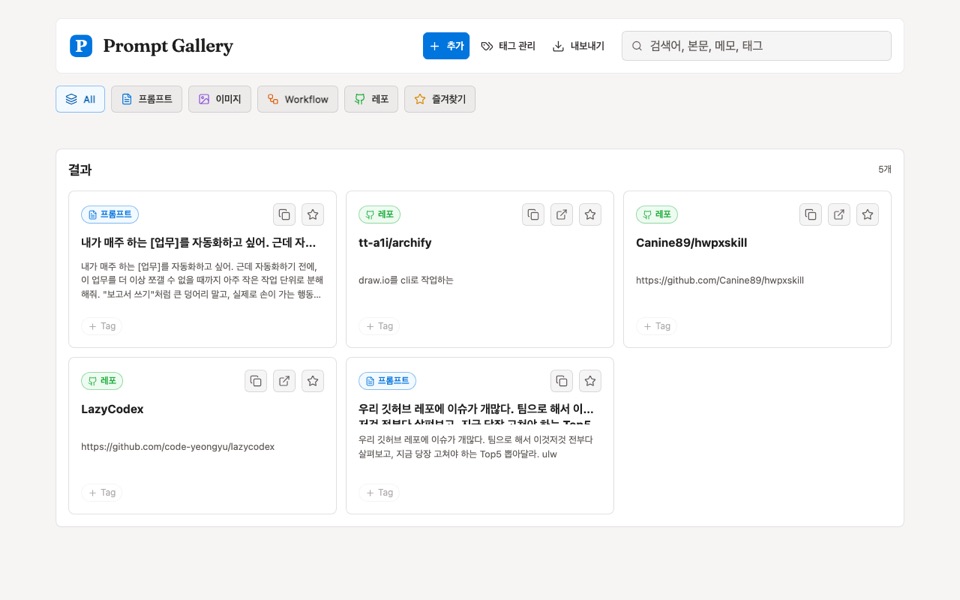
Task: Click the 결과 heading
Action: point(80,170)
